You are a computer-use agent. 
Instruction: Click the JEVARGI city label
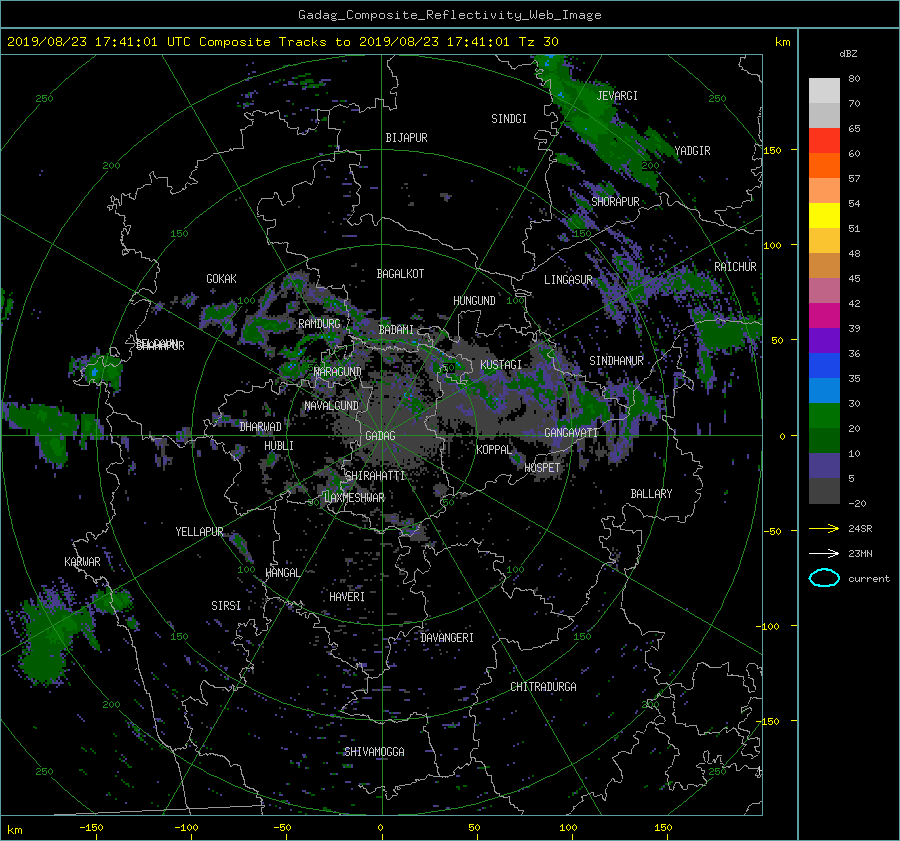click(x=617, y=96)
